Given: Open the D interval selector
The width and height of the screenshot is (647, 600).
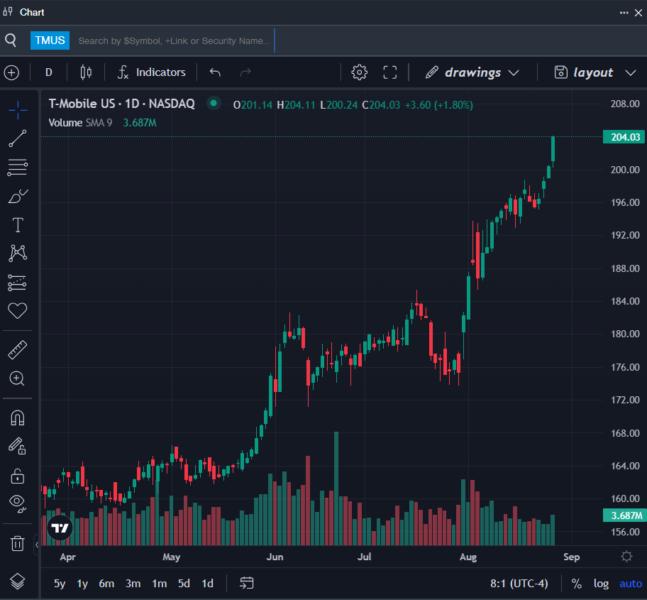Looking at the screenshot, I should pos(49,73).
